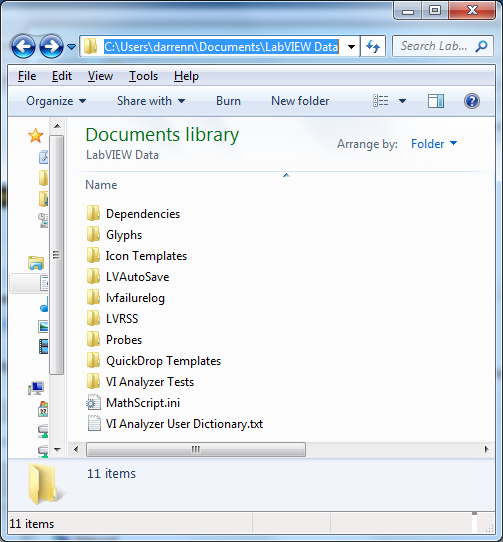Open help with the question mark icon
503x542 pixels.
click(x=472, y=101)
